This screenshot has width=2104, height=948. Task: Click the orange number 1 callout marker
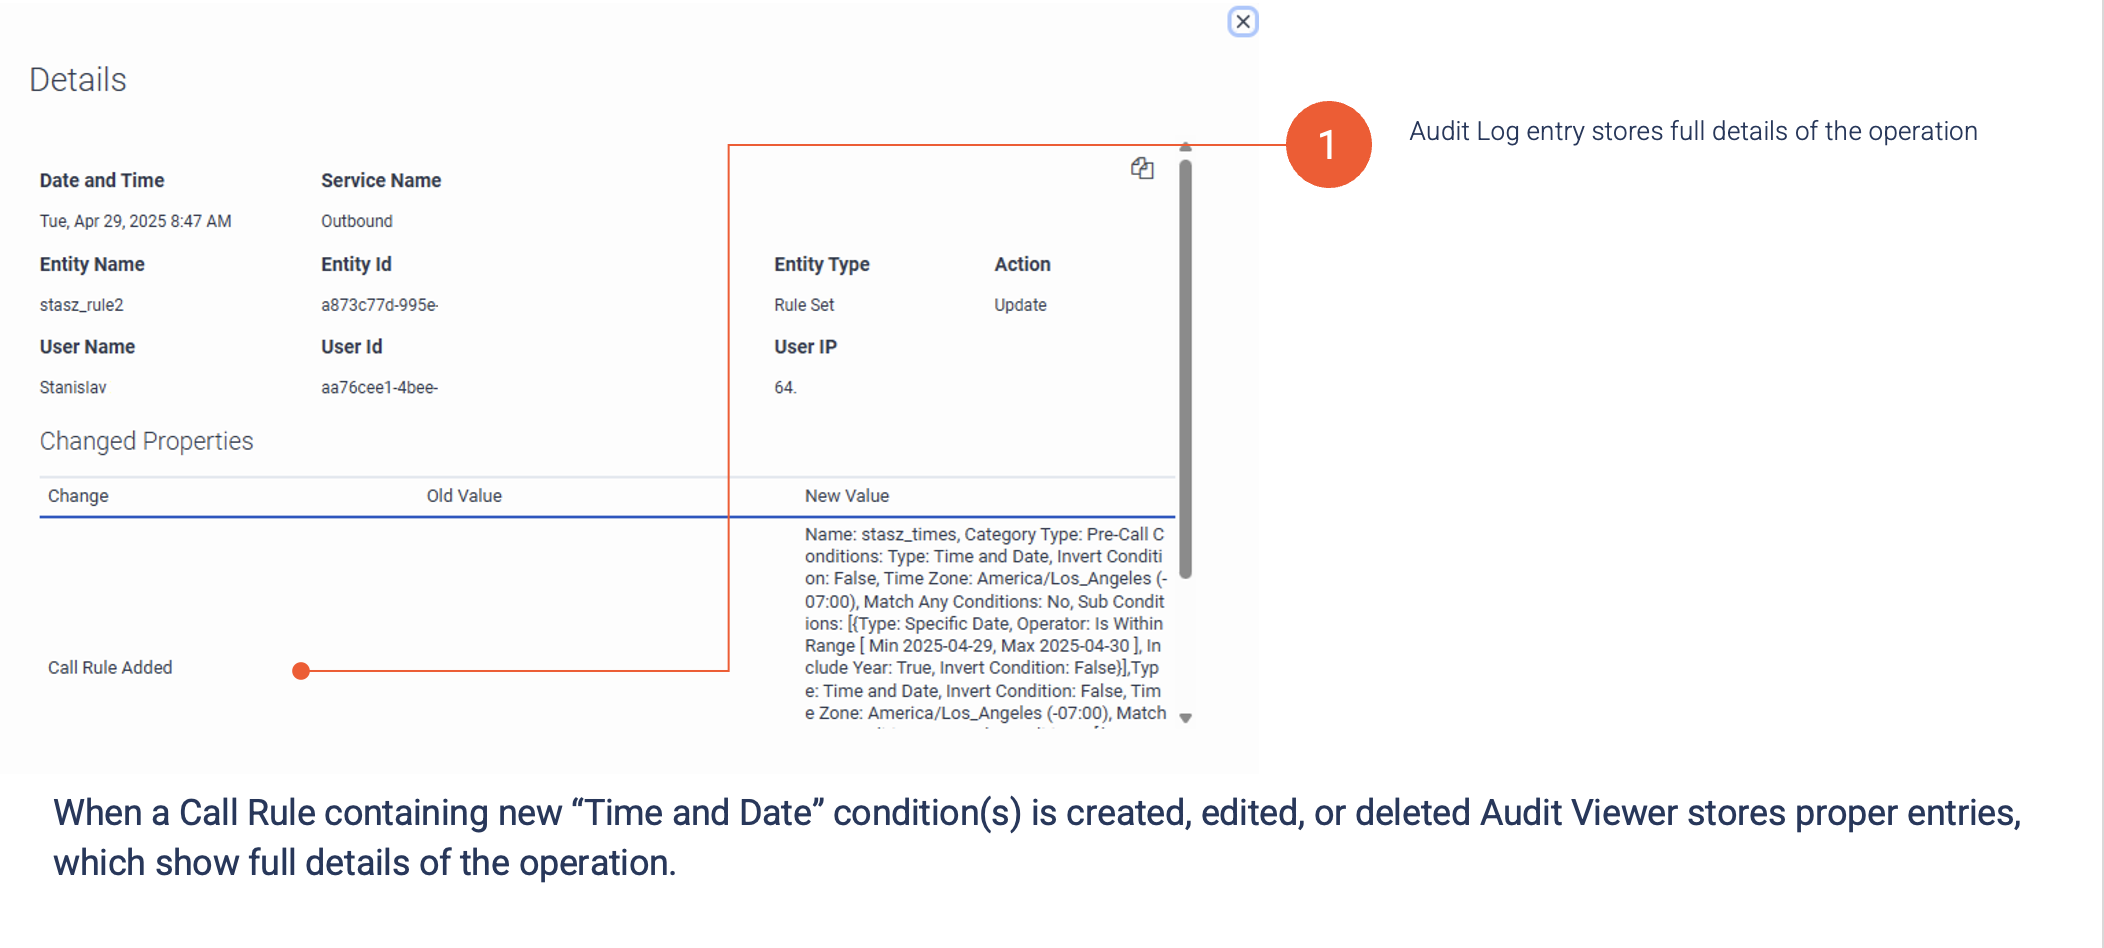click(1327, 145)
